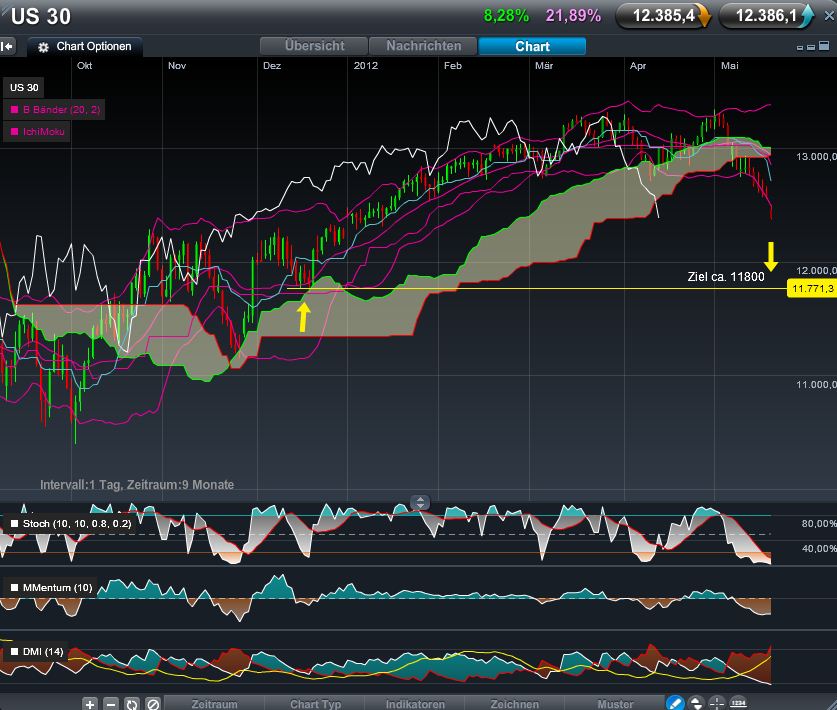
Task: Click the Okt month axis label
Action: 84,66
